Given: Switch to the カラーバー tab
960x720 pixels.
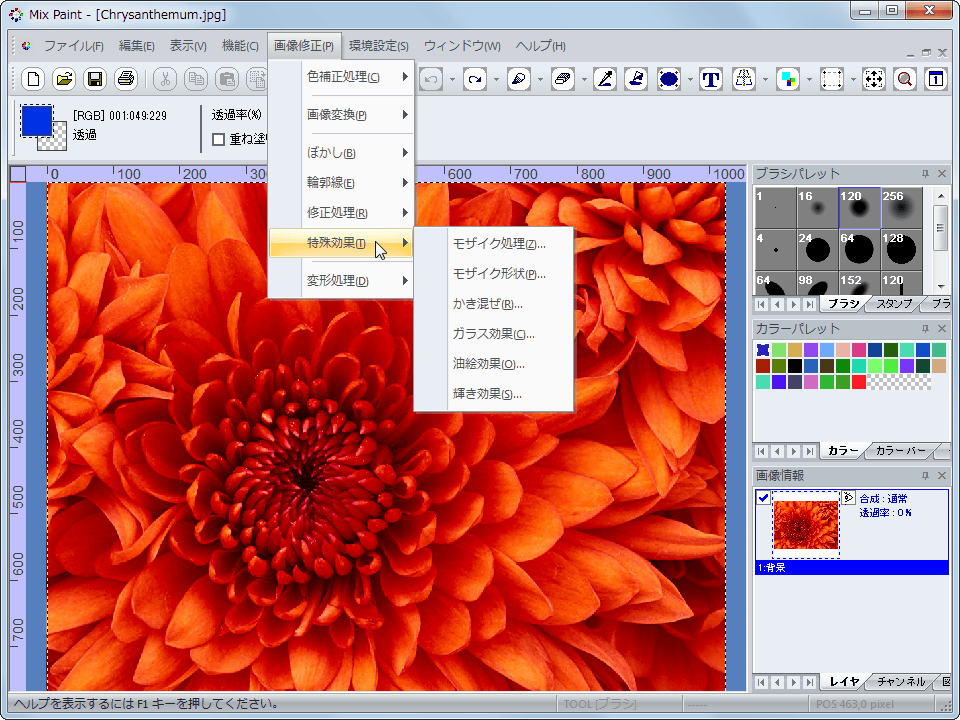Looking at the screenshot, I should pos(901,451).
